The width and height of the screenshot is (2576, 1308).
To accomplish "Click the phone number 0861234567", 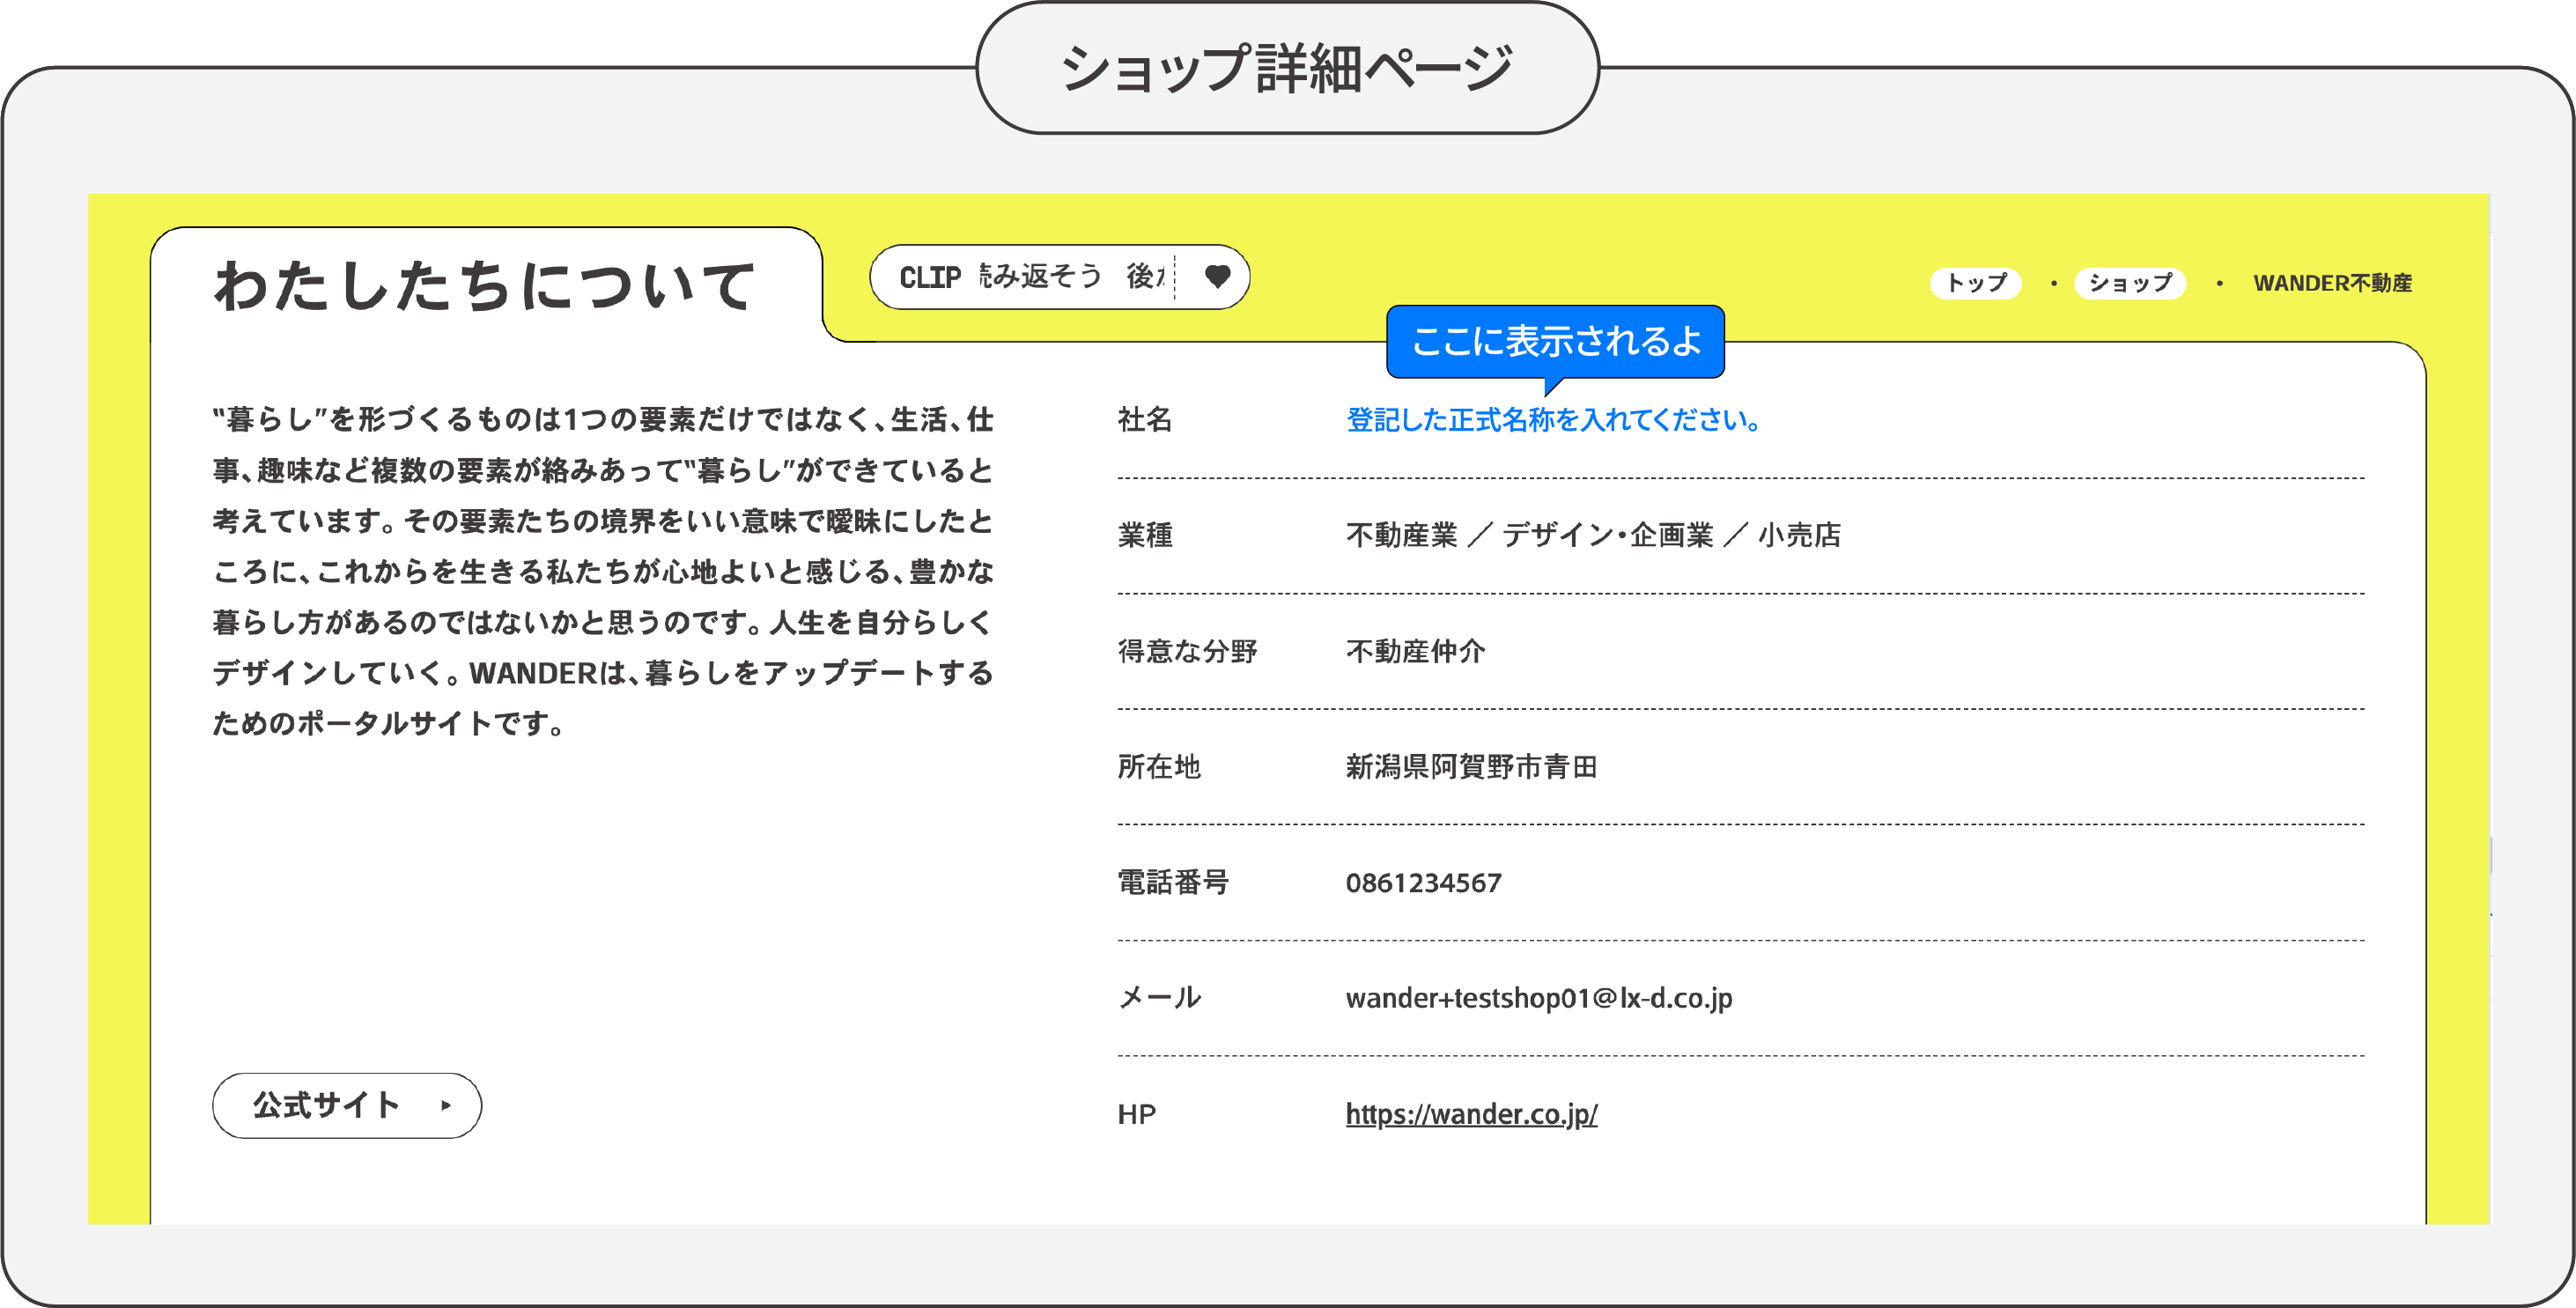I will pos(1423,883).
